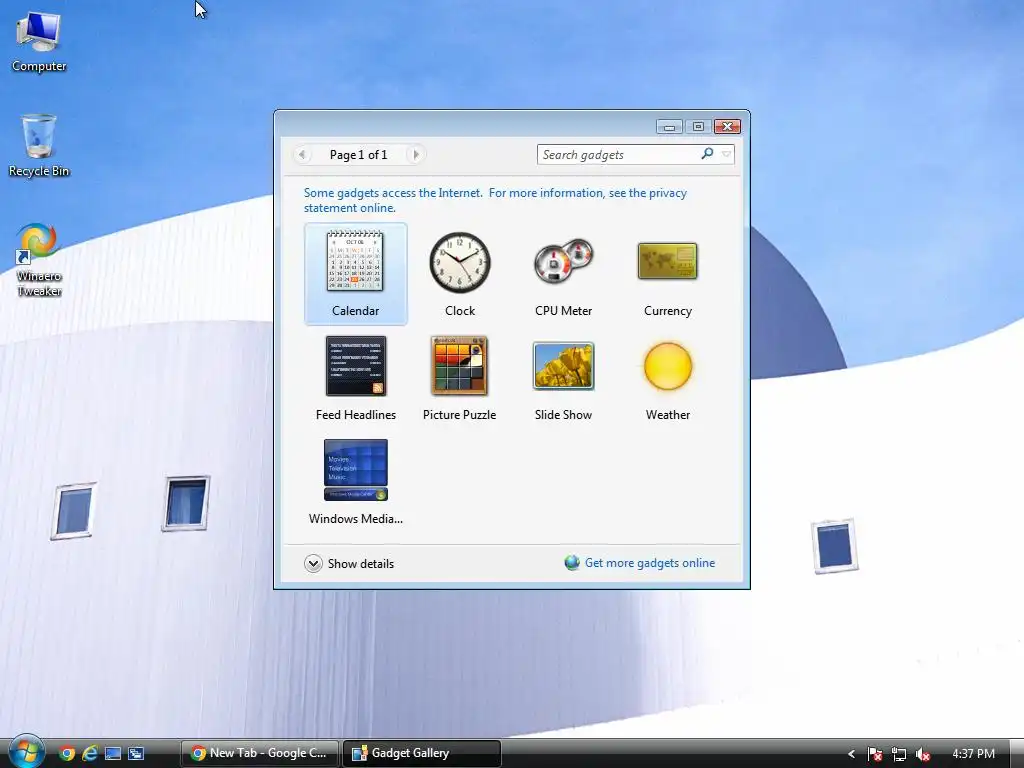
Task: Select the Clock gadget icon
Action: pos(460,262)
